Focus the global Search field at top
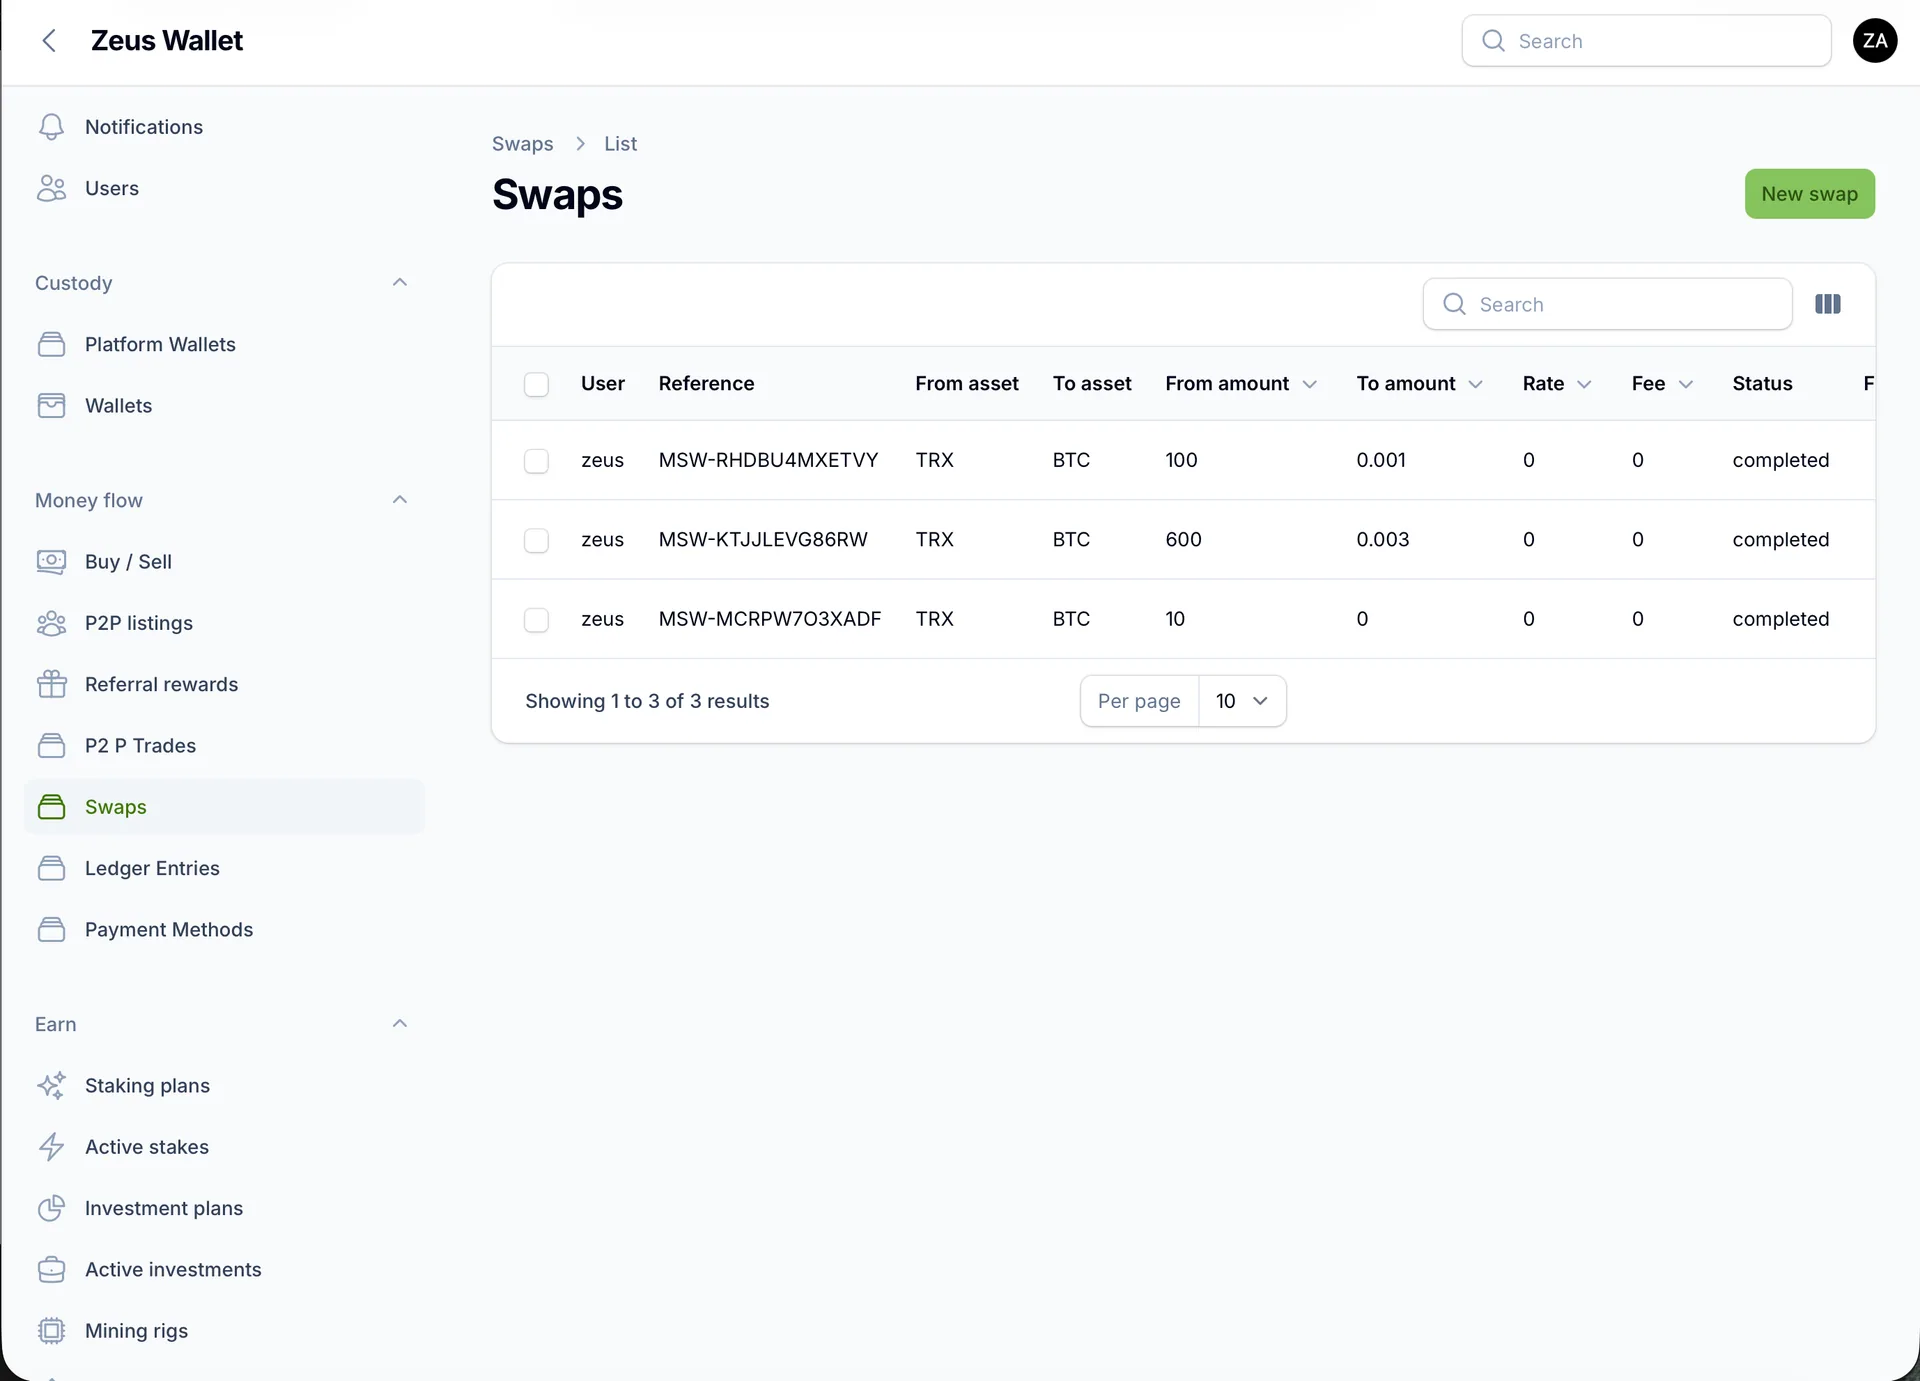Screen dimensions: 1920x1381 (x=1646, y=41)
